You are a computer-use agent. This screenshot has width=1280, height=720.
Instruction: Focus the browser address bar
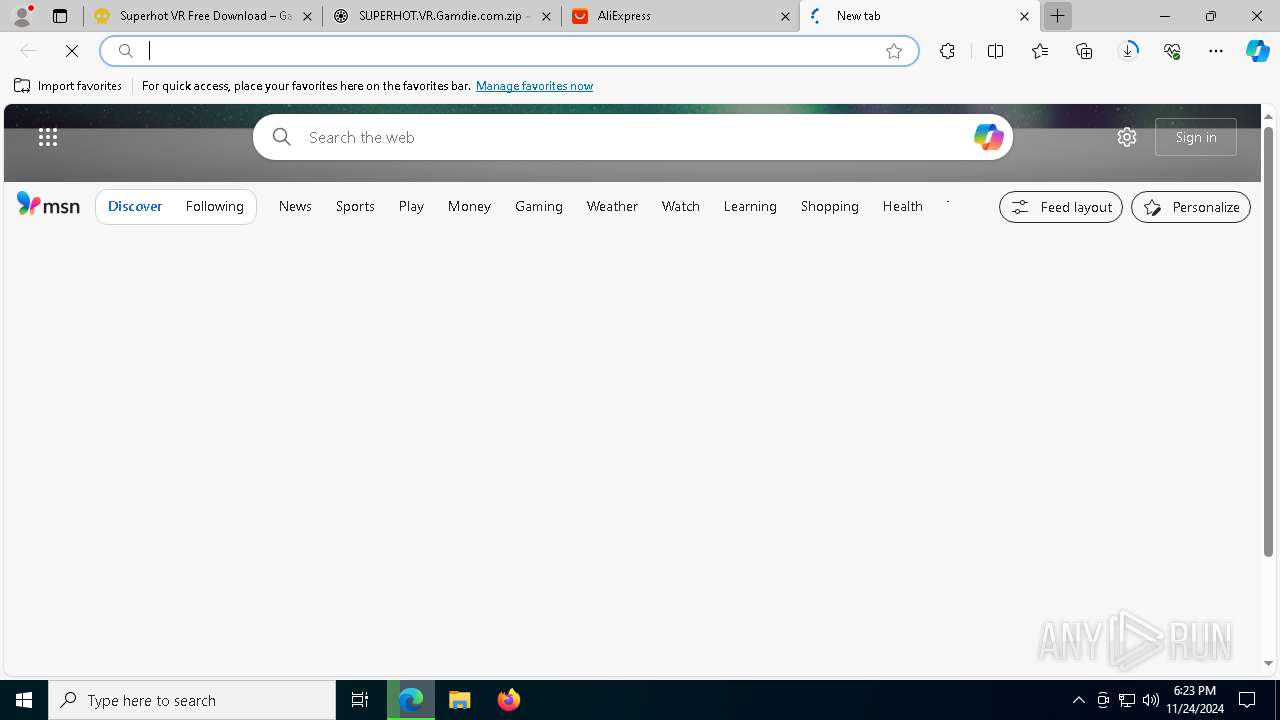click(509, 51)
